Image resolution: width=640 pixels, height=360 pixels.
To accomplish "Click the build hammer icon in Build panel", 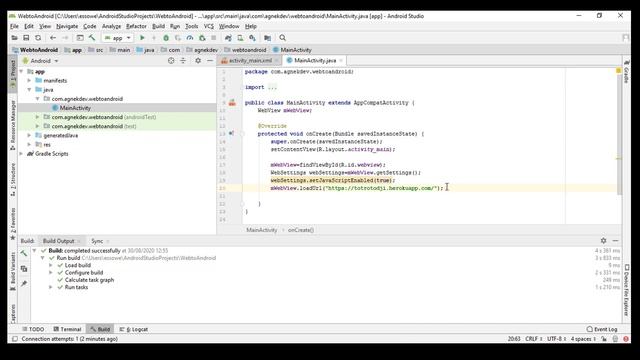I will [24, 254].
